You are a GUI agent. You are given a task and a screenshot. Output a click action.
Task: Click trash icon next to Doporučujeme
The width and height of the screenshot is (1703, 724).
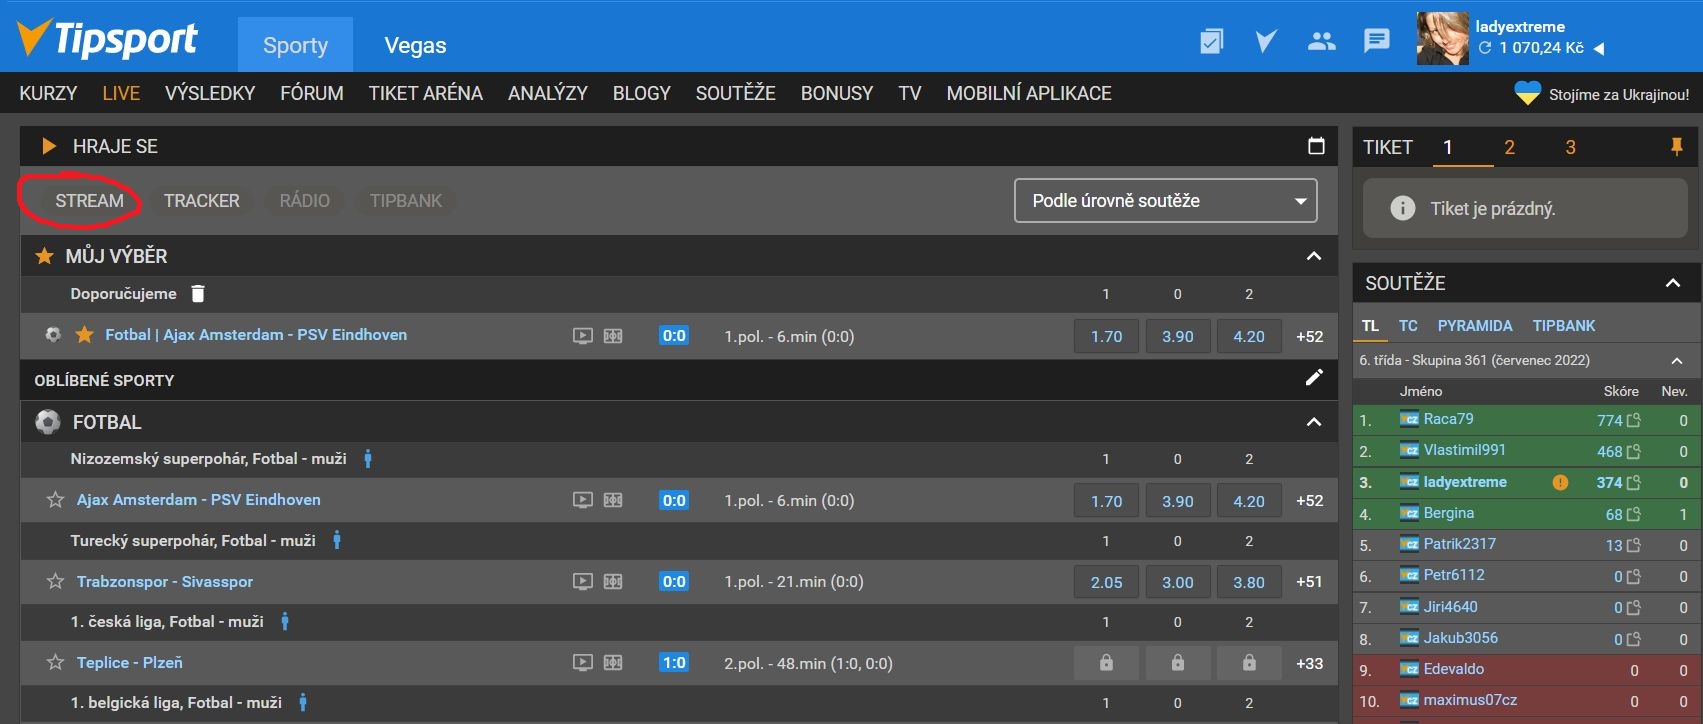(198, 293)
